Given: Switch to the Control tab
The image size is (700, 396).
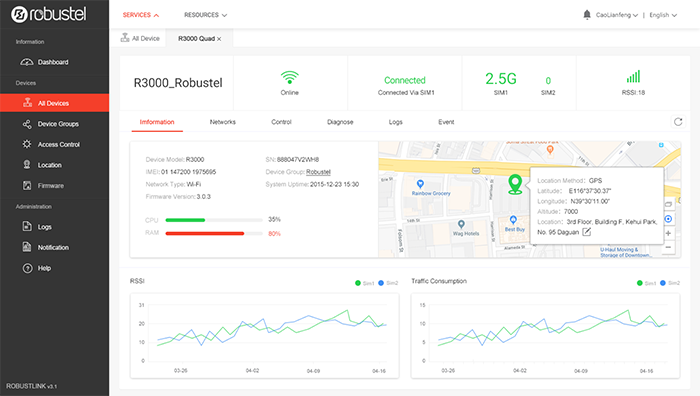Looking at the screenshot, I should [281, 122].
